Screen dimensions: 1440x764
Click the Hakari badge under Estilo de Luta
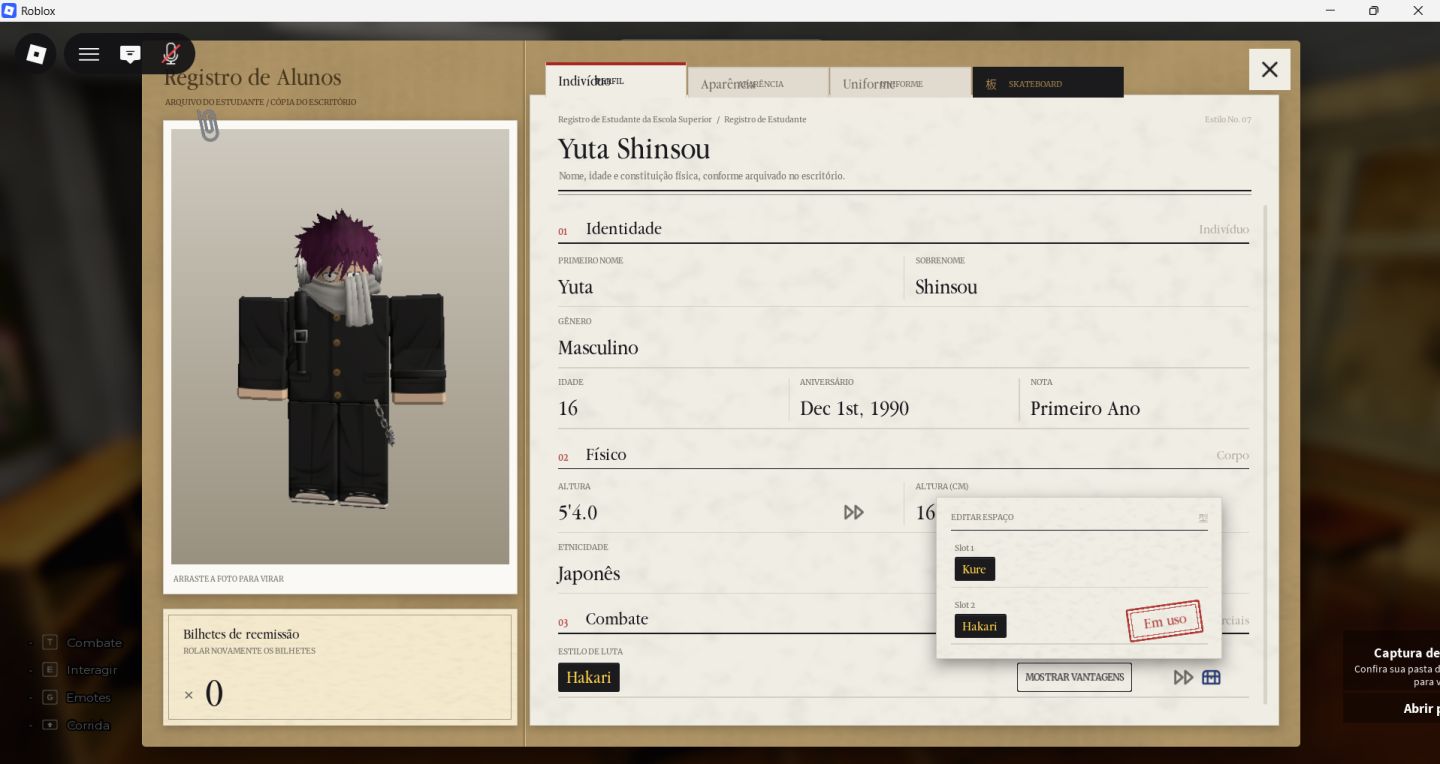tap(589, 677)
